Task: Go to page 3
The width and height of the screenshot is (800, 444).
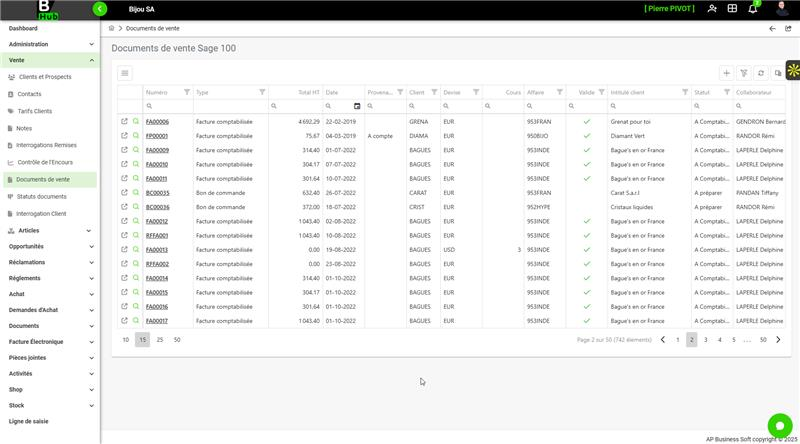Action: [x=706, y=340]
